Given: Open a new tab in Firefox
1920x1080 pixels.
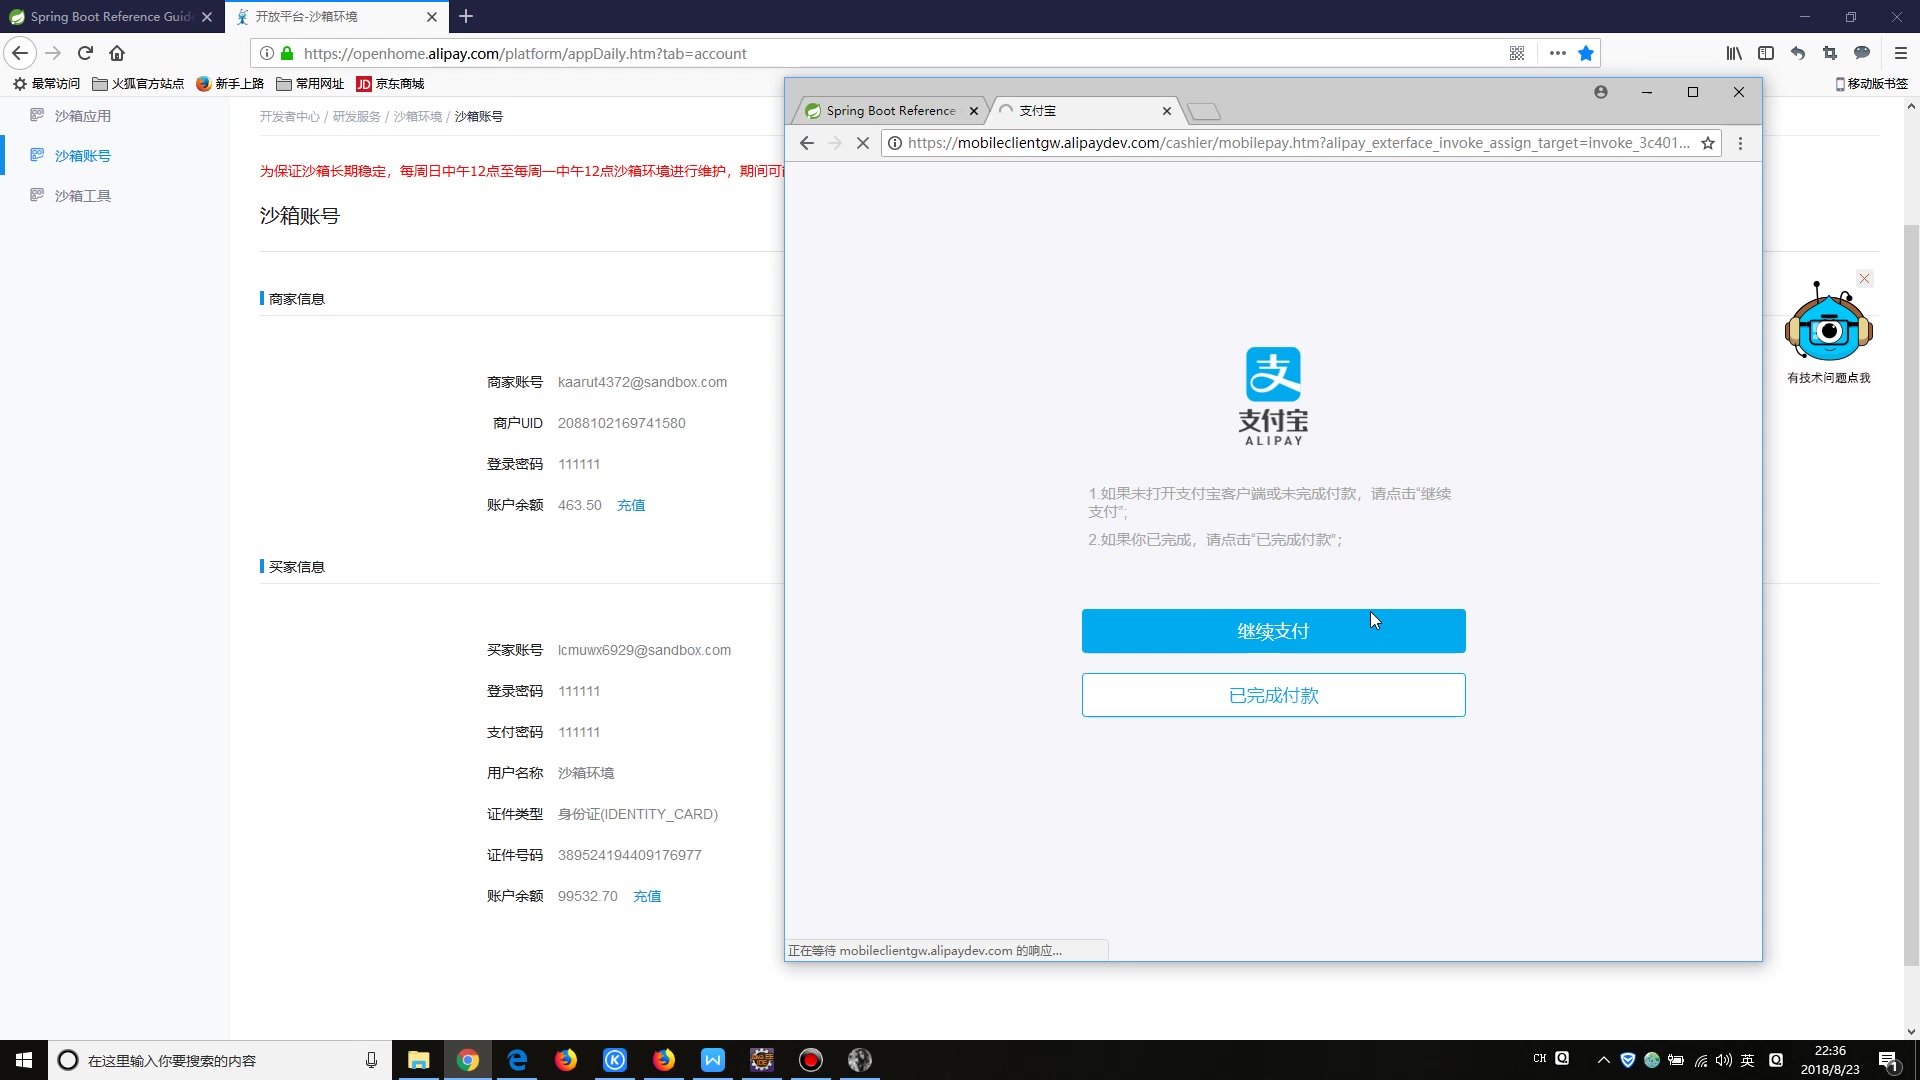Looking at the screenshot, I should click(x=466, y=16).
